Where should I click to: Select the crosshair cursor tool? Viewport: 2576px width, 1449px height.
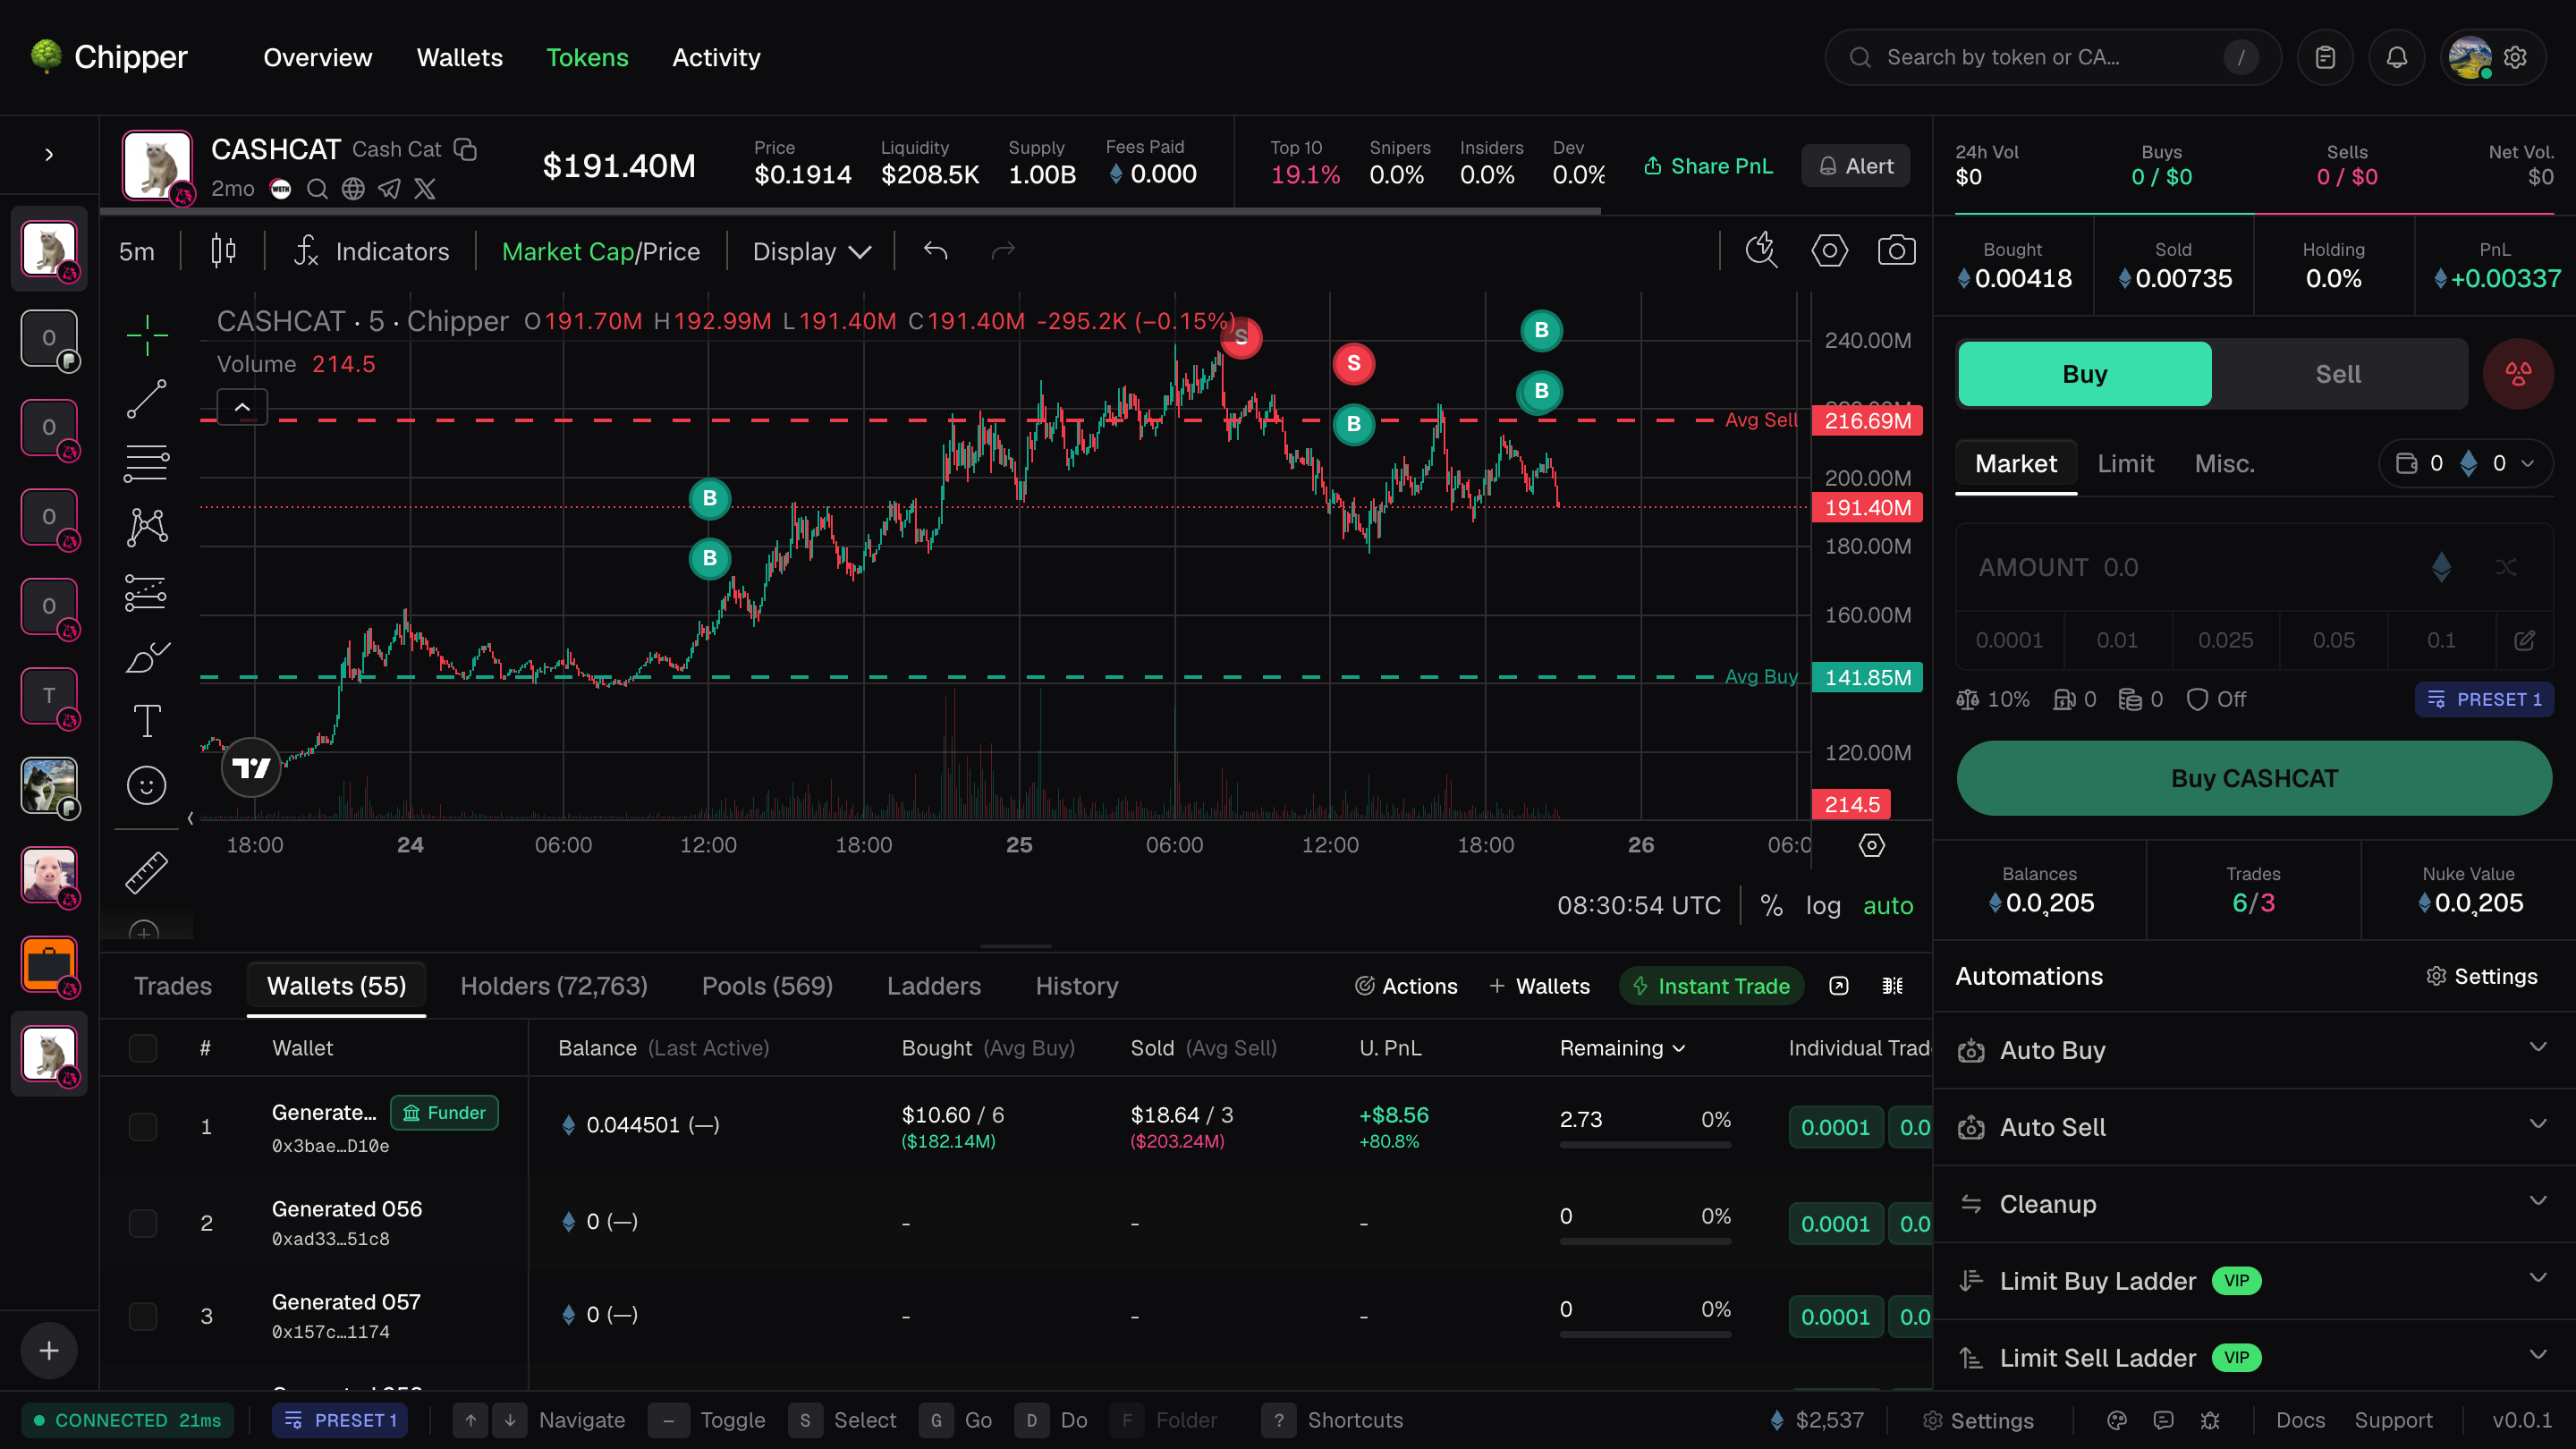click(x=147, y=335)
